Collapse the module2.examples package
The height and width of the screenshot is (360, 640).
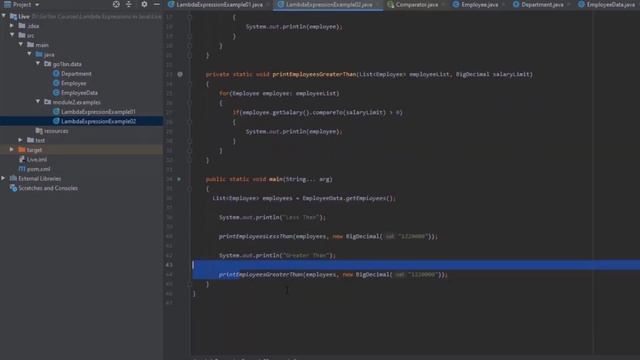click(x=38, y=102)
